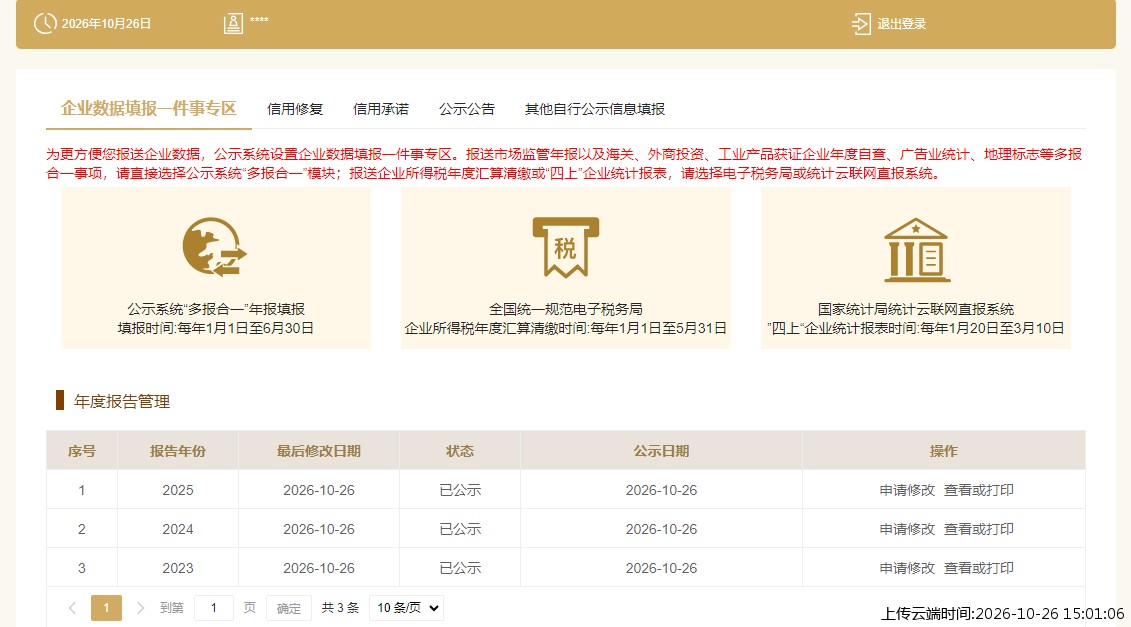
Task: Open 其他自行公示信息填报 tab
Action: [595, 109]
